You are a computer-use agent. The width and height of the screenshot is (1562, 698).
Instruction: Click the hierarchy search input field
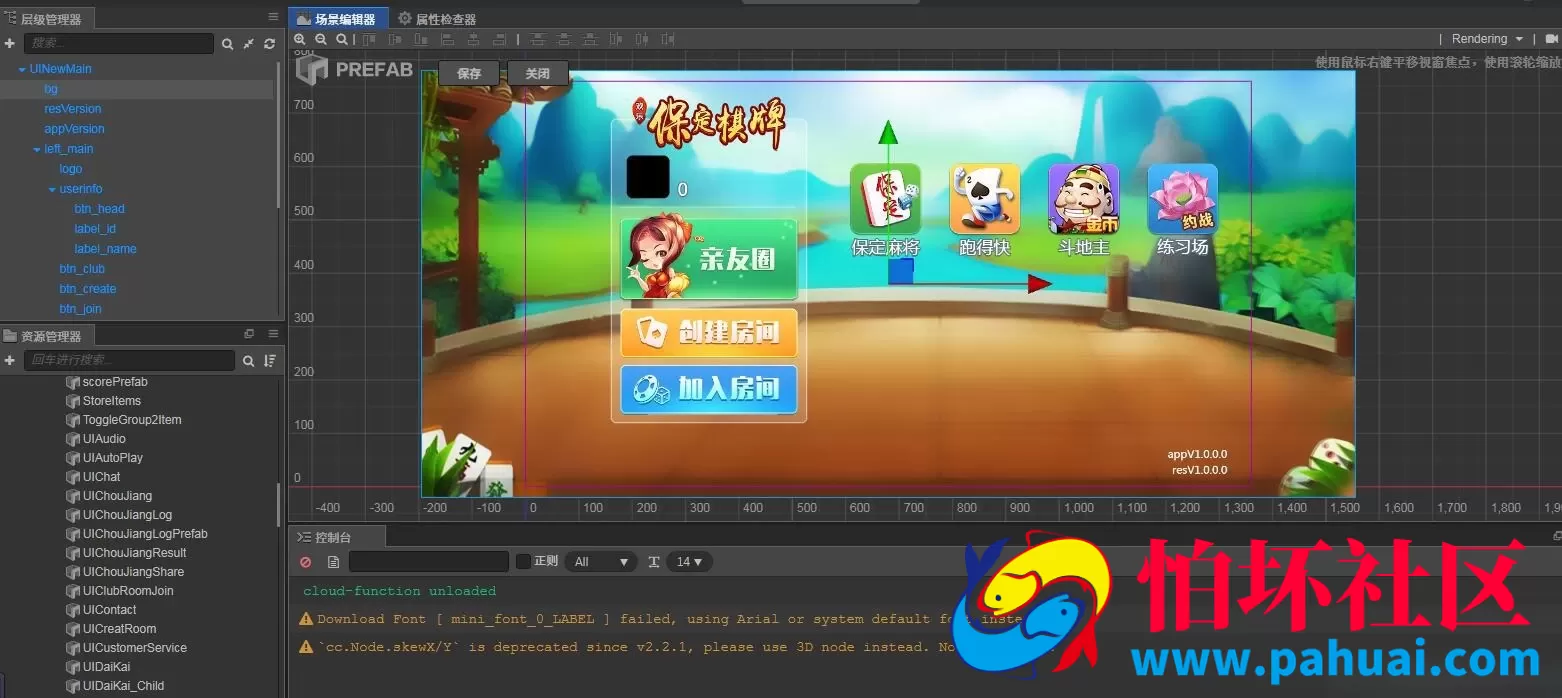(x=119, y=43)
